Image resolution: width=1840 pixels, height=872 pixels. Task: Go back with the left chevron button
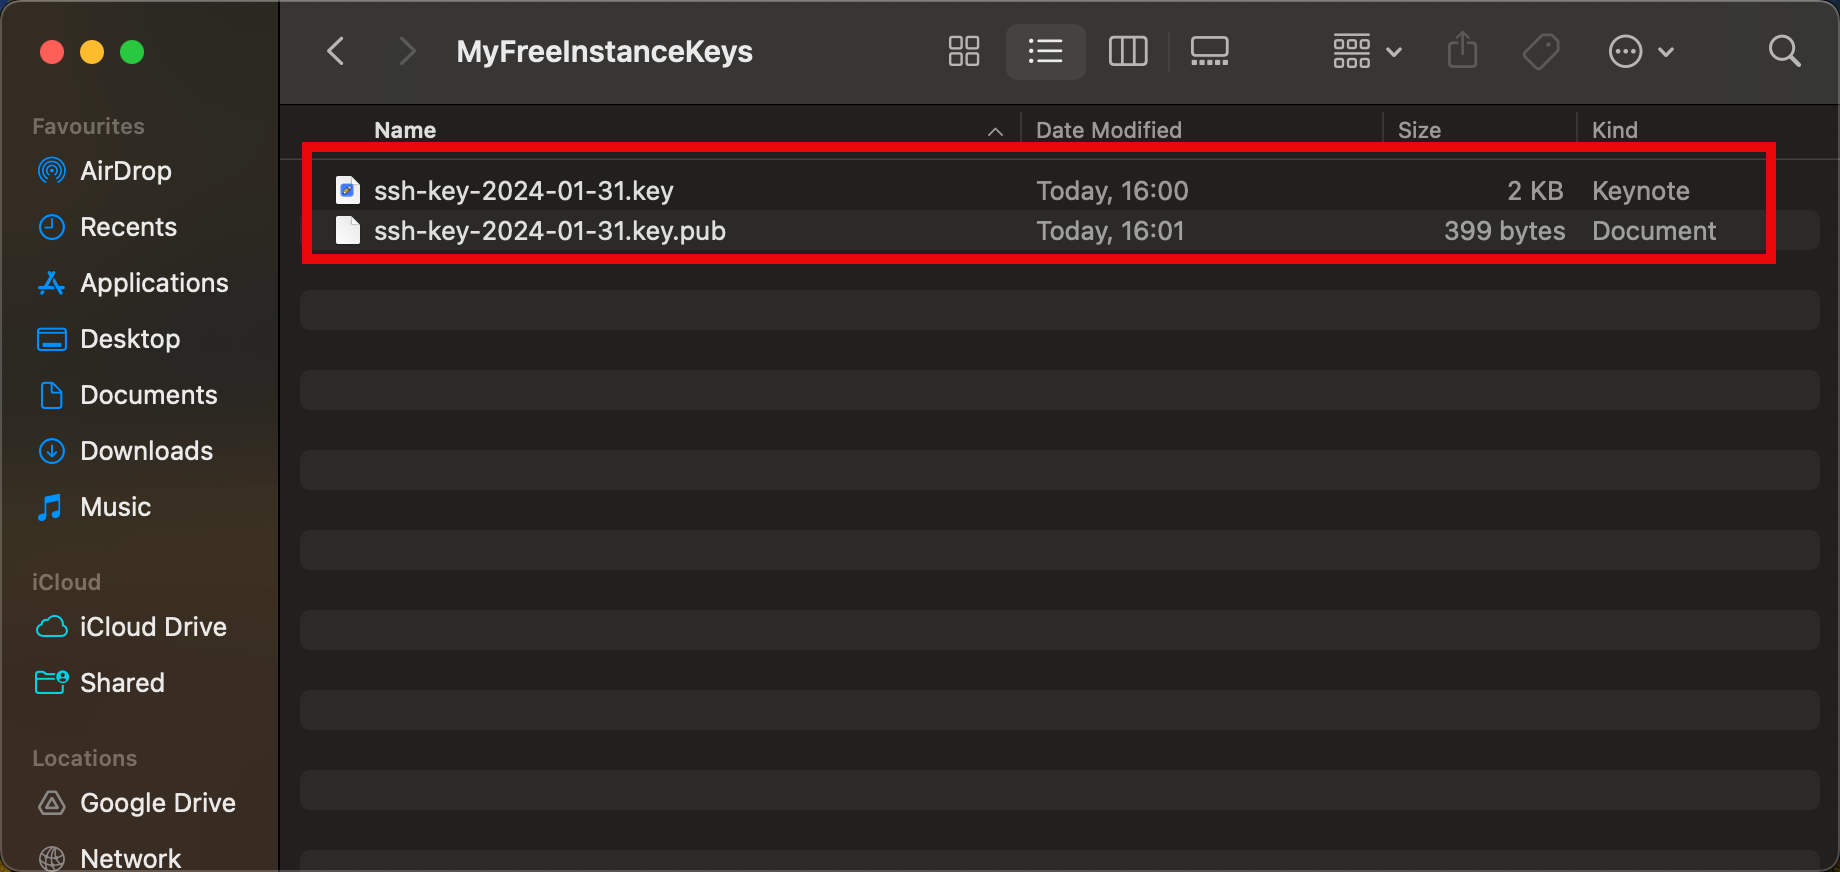pos(336,51)
